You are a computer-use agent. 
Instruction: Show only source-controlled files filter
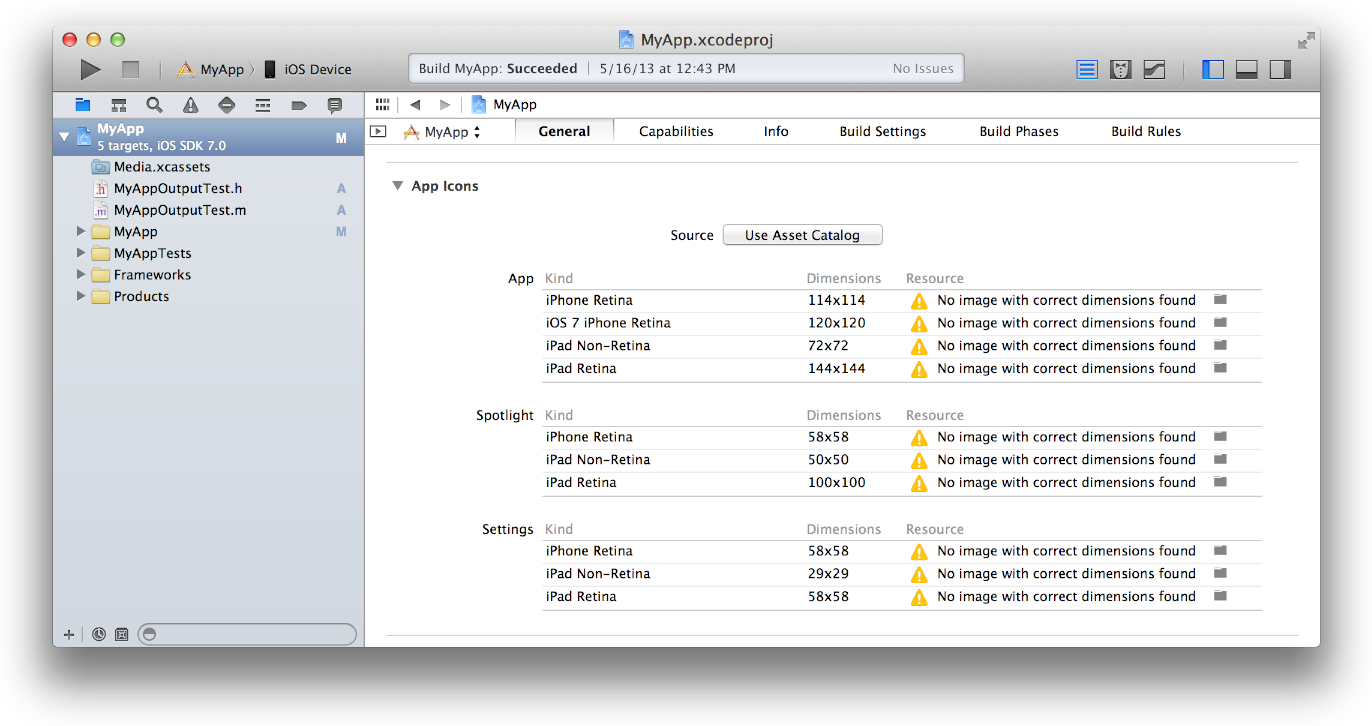click(122, 634)
